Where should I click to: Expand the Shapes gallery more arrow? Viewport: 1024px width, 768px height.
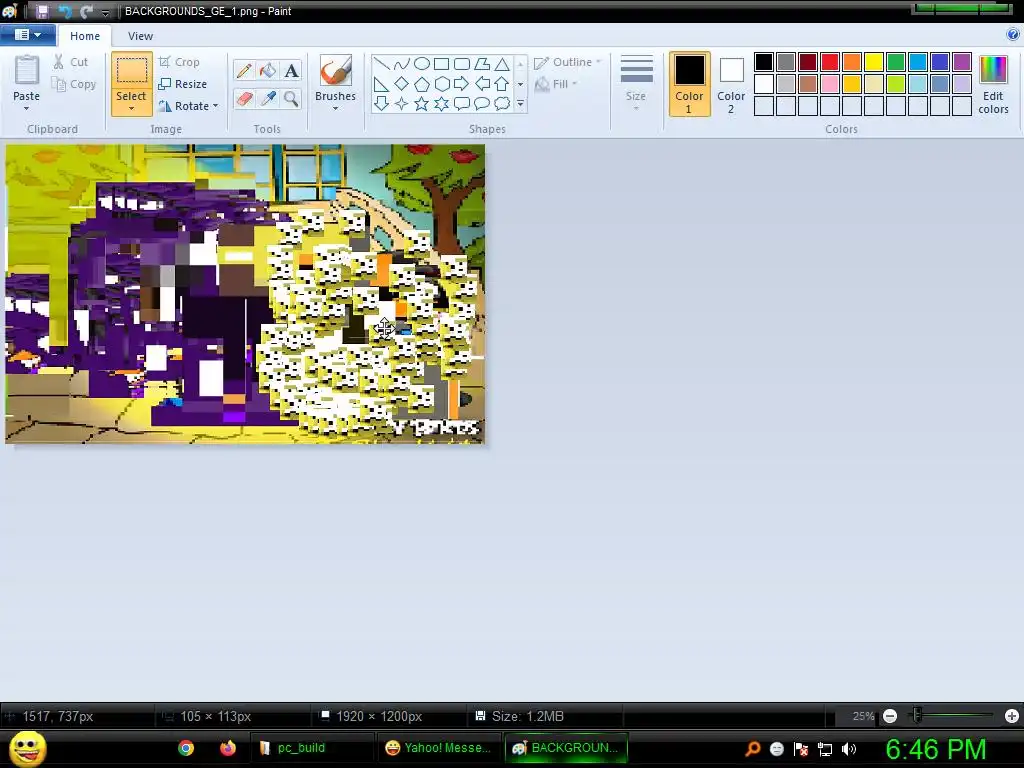point(520,103)
